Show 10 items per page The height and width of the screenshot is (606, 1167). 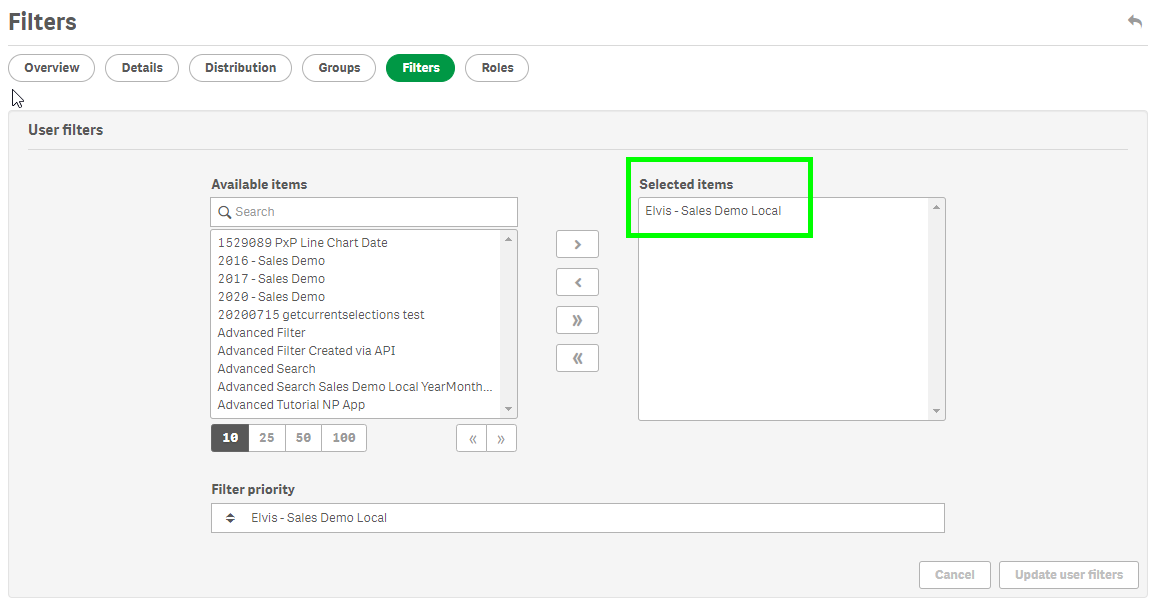[230, 438]
